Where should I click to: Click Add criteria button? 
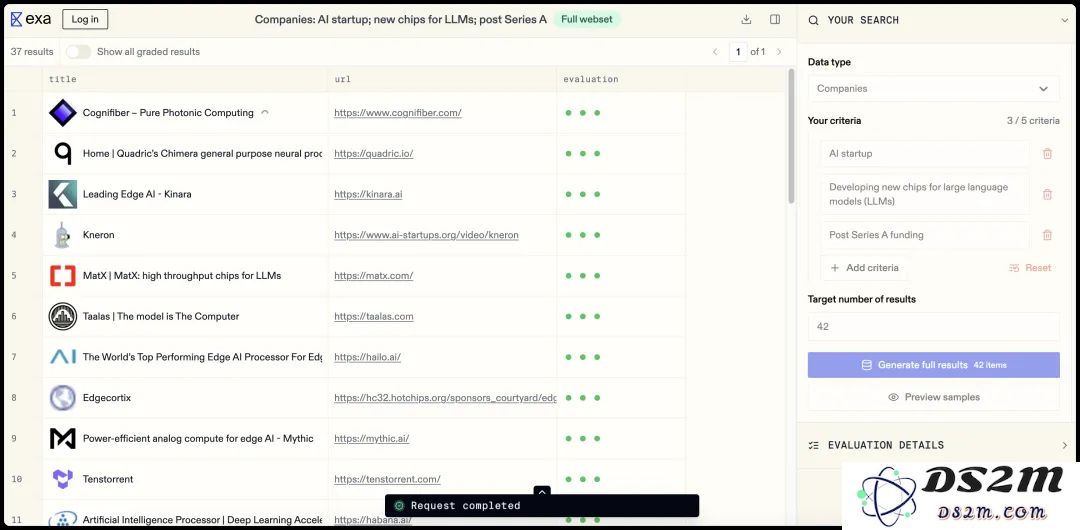click(x=864, y=267)
